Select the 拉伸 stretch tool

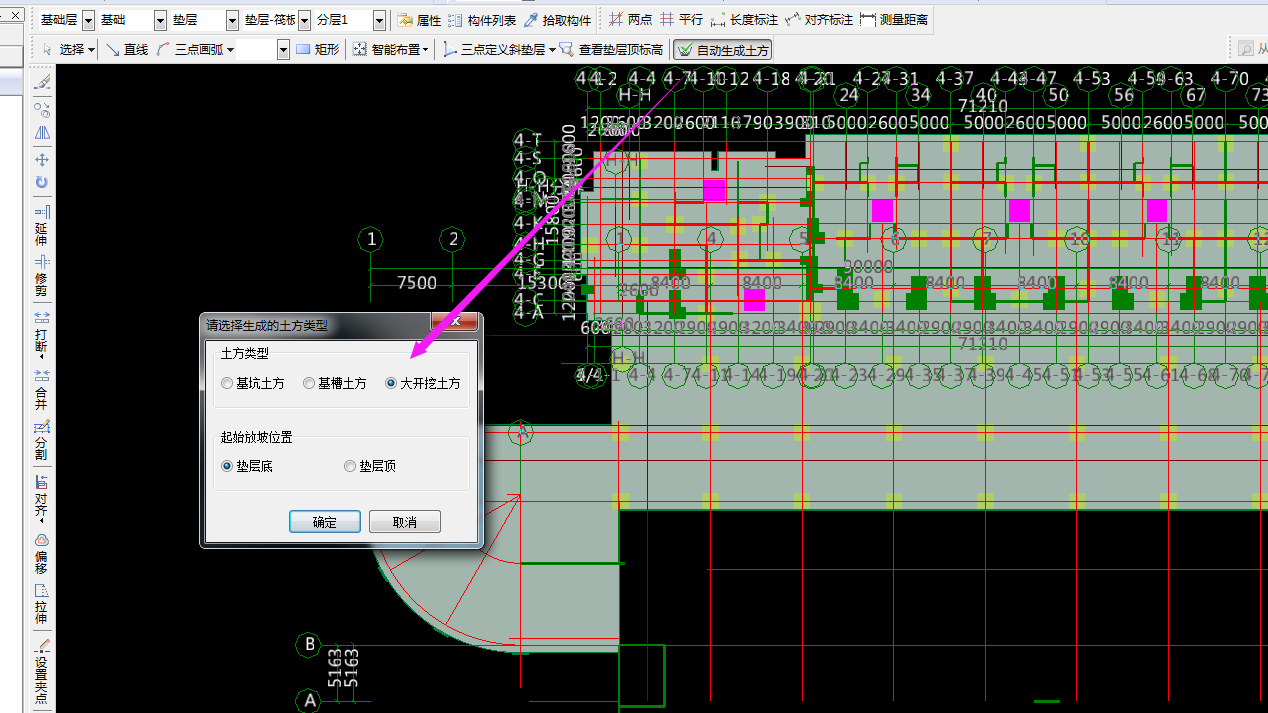(x=42, y=604)
